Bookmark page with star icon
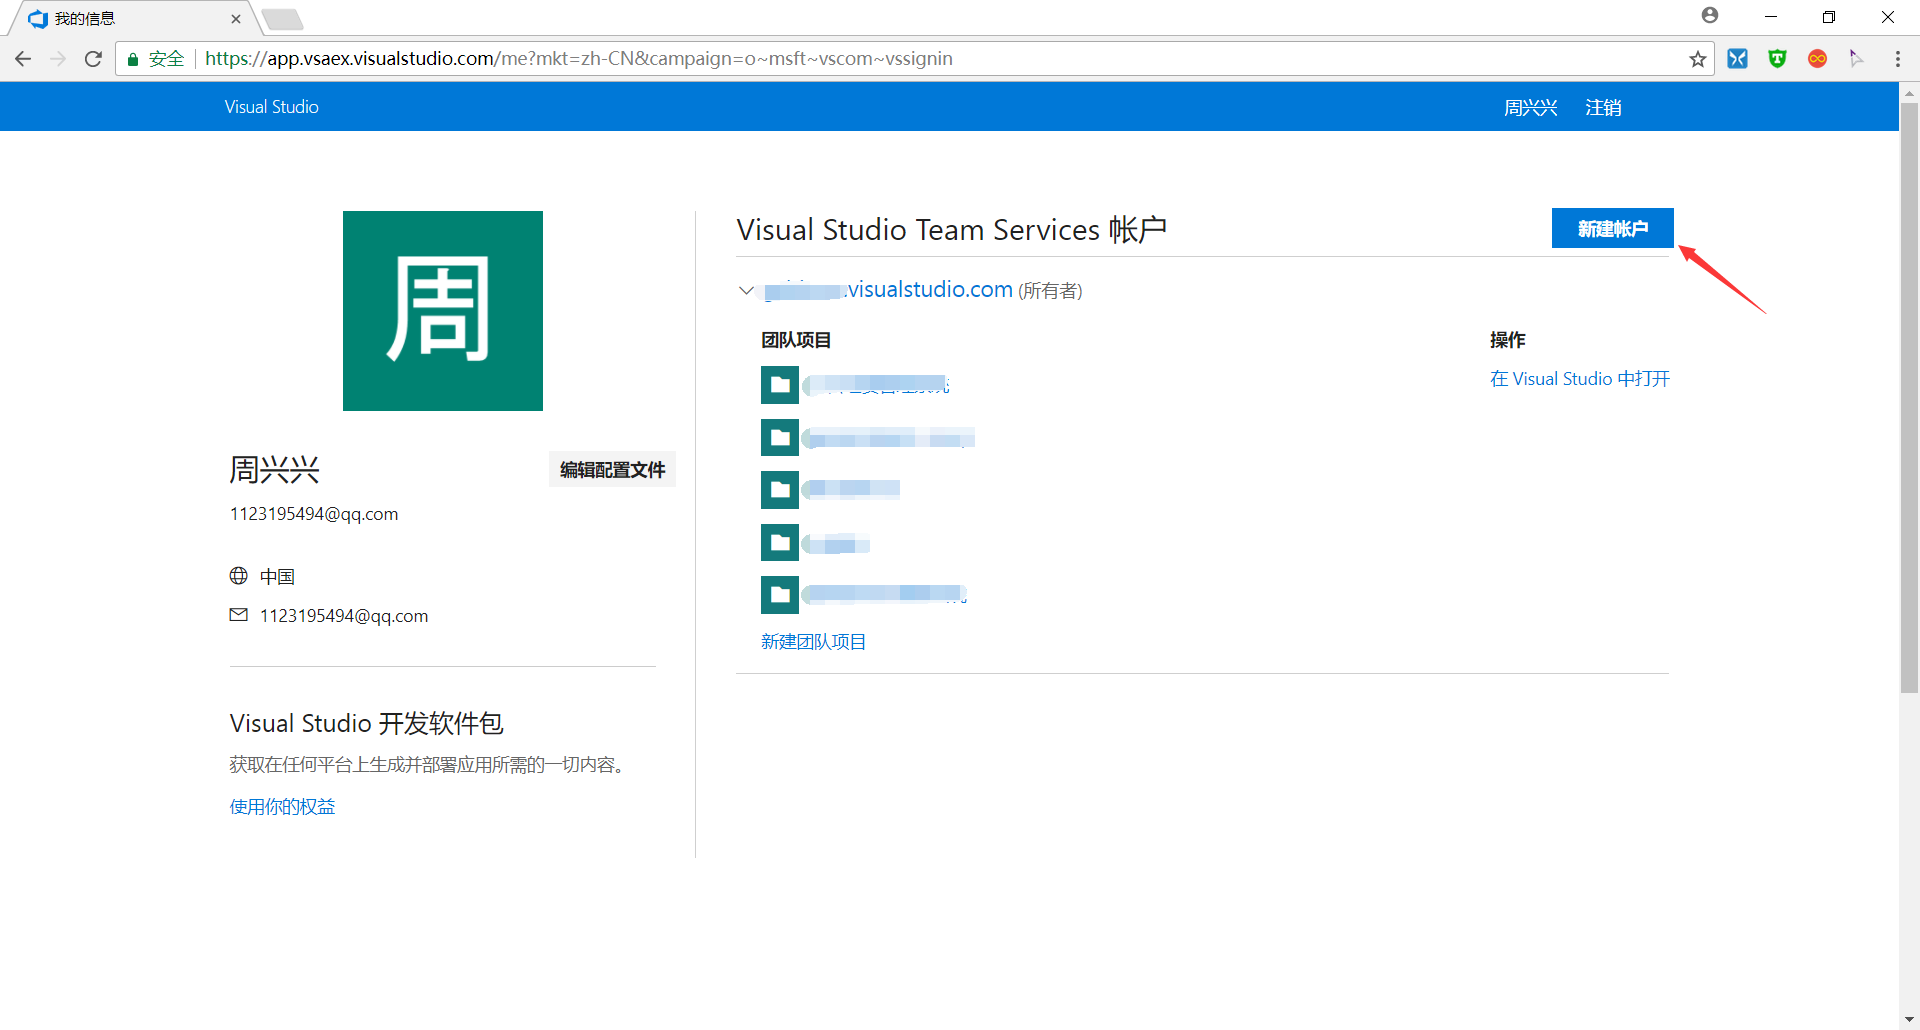1920x1030 pixels. (x=1697, y=59)
